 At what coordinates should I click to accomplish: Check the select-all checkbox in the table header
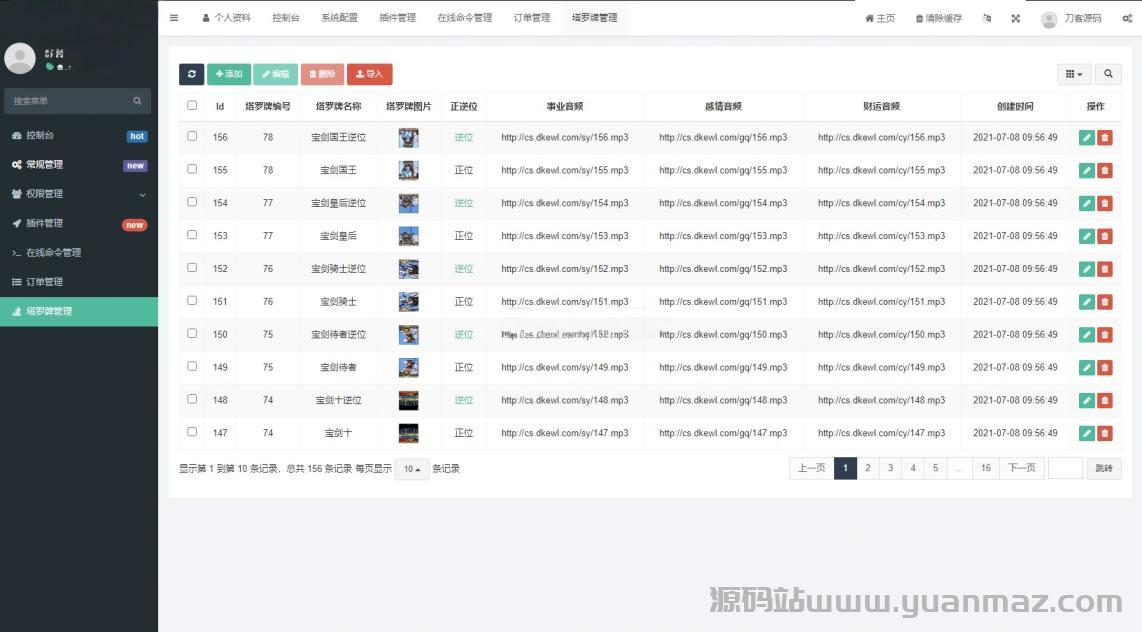tap(192, 105)
